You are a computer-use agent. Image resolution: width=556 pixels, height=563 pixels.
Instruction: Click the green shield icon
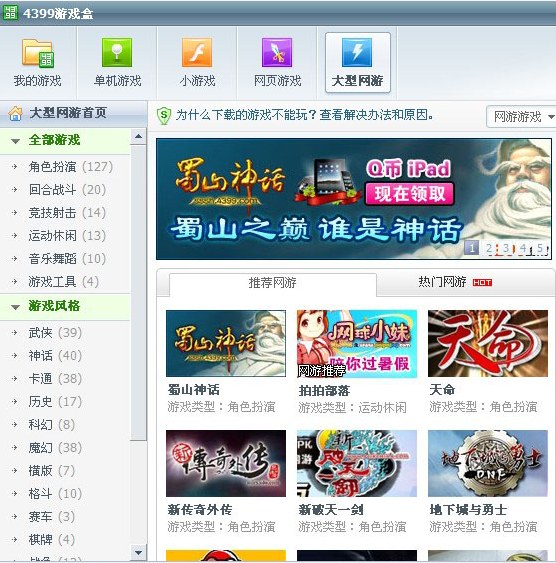pos(164,116)
